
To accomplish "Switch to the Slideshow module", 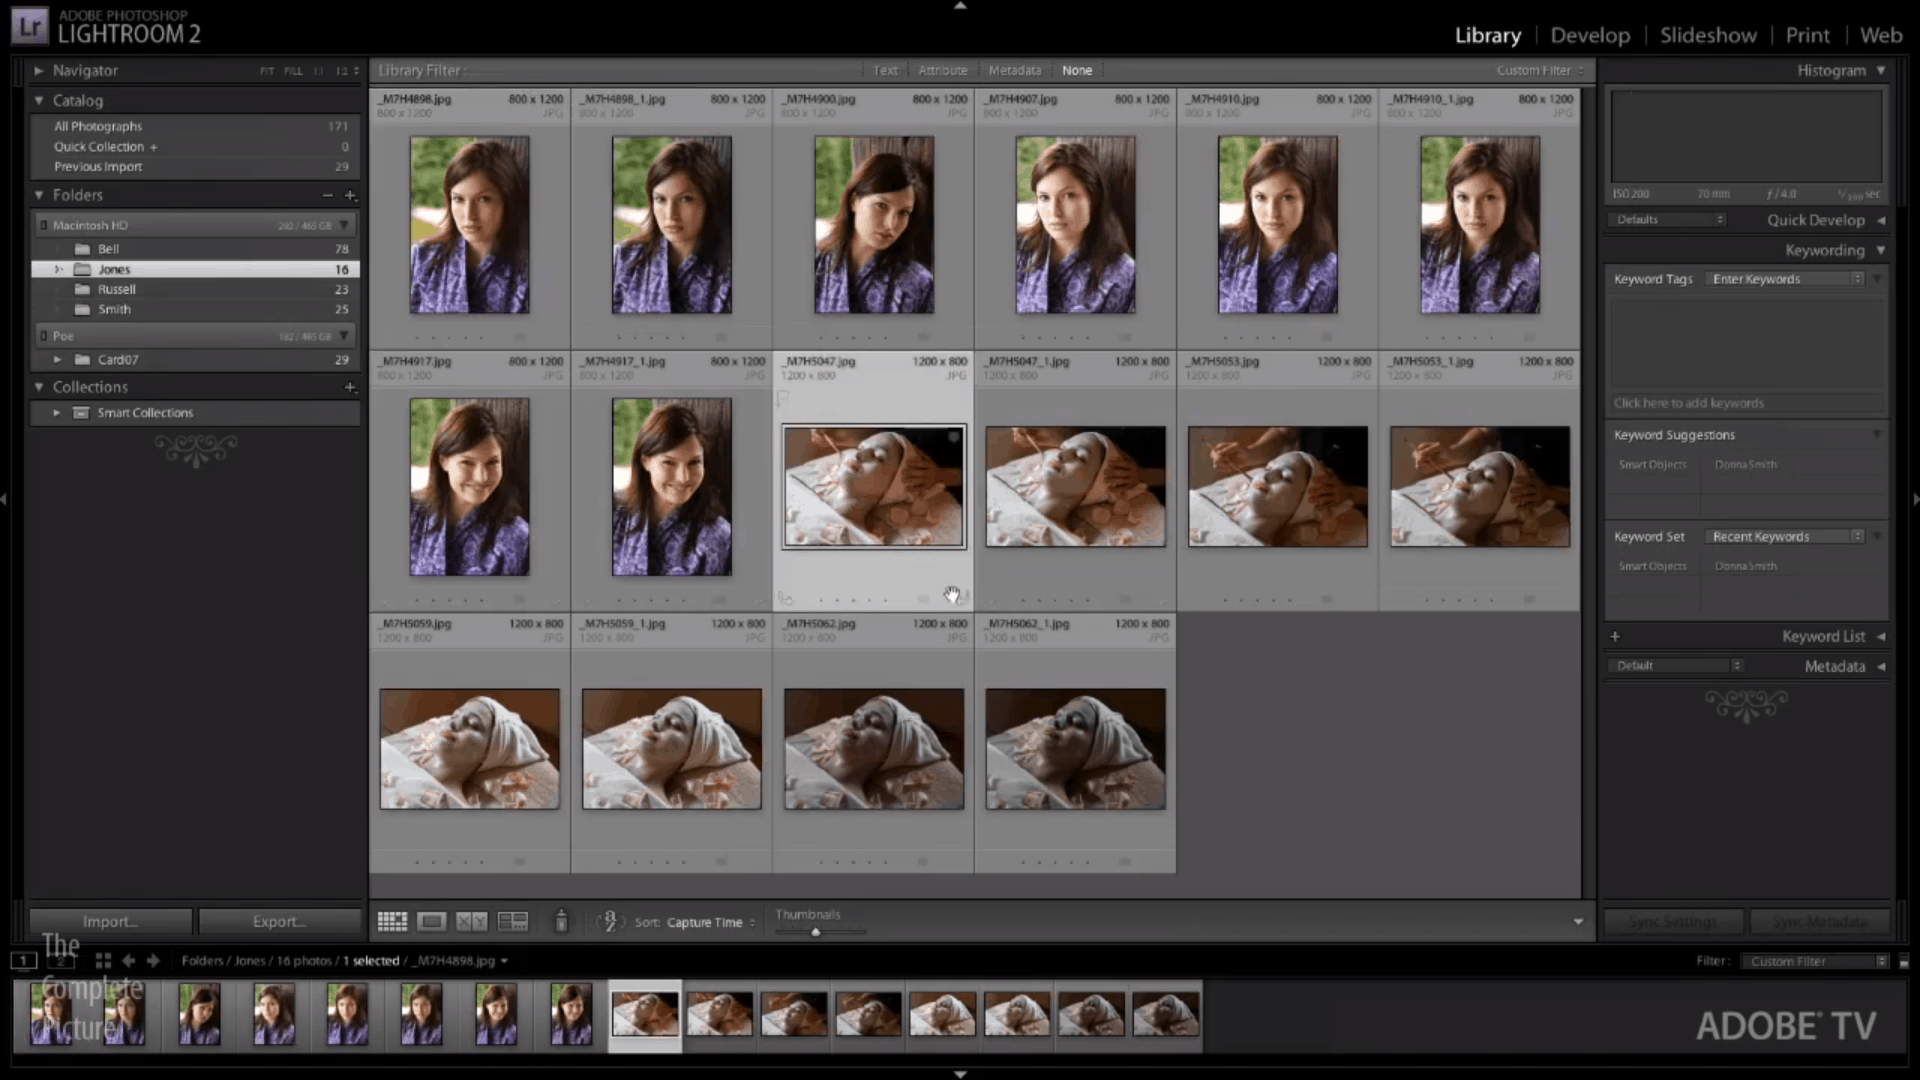I will (1708, 35).
